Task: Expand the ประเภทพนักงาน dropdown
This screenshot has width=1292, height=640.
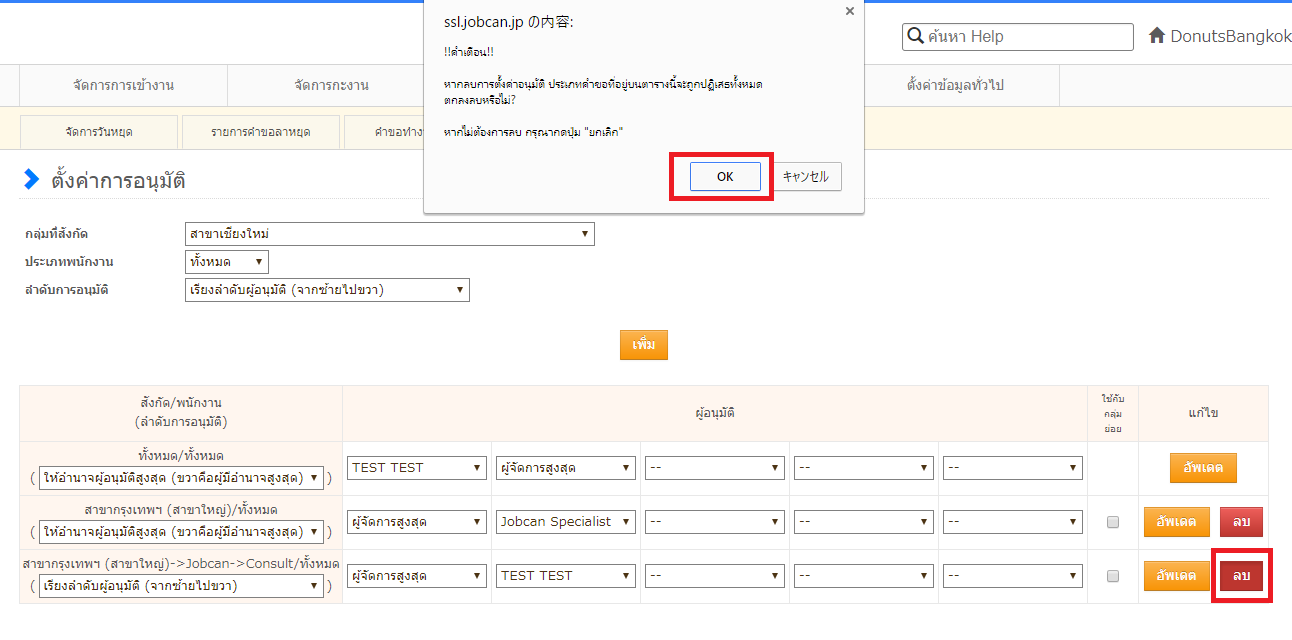Action: click(227, 262)
